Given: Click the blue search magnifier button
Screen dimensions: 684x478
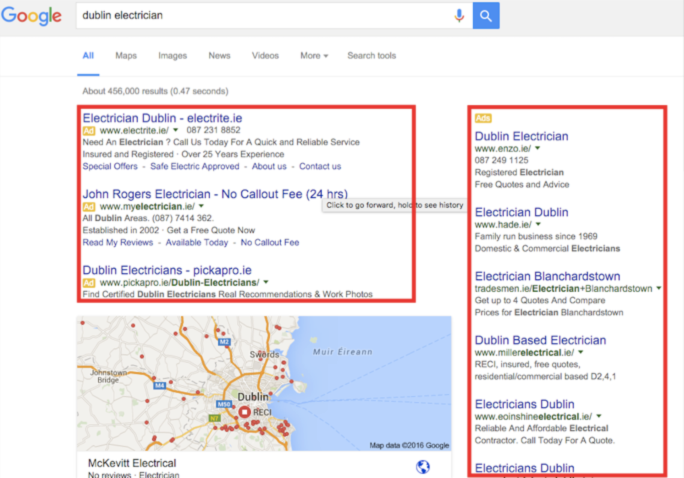Looking at the screenshot, I should tap(486, 16).
